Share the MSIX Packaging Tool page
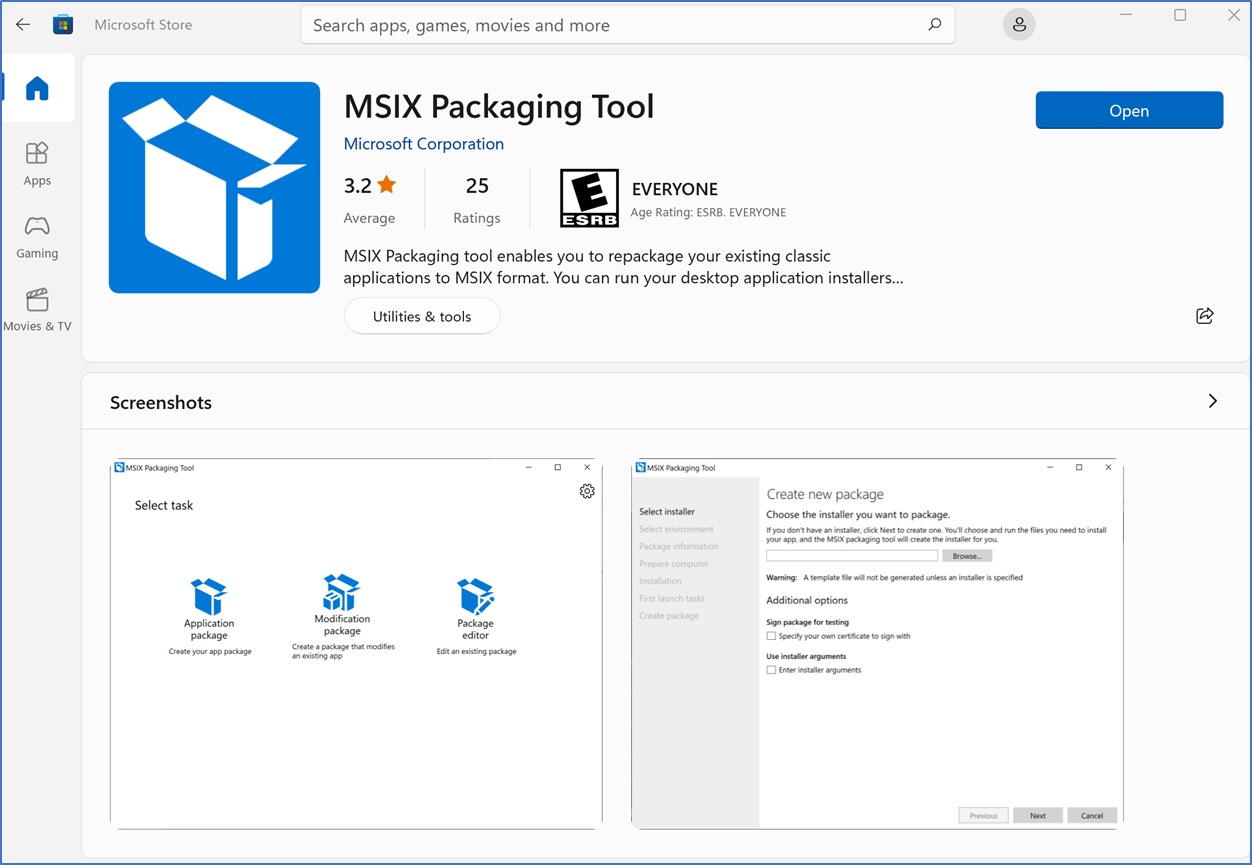This screenshot has height=865, width=1252. [1204, 315]
